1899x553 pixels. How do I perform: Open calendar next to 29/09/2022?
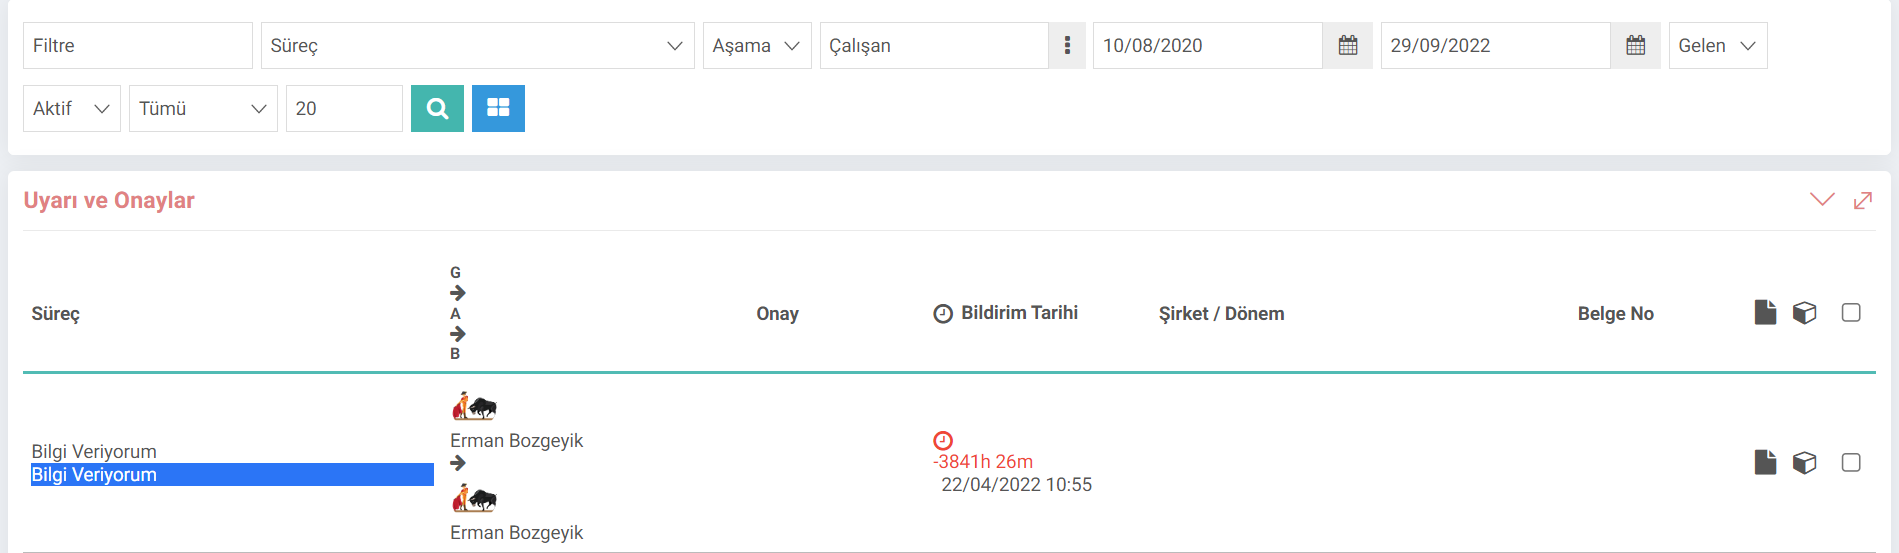pyautogui.click(x=1636, y=45)
